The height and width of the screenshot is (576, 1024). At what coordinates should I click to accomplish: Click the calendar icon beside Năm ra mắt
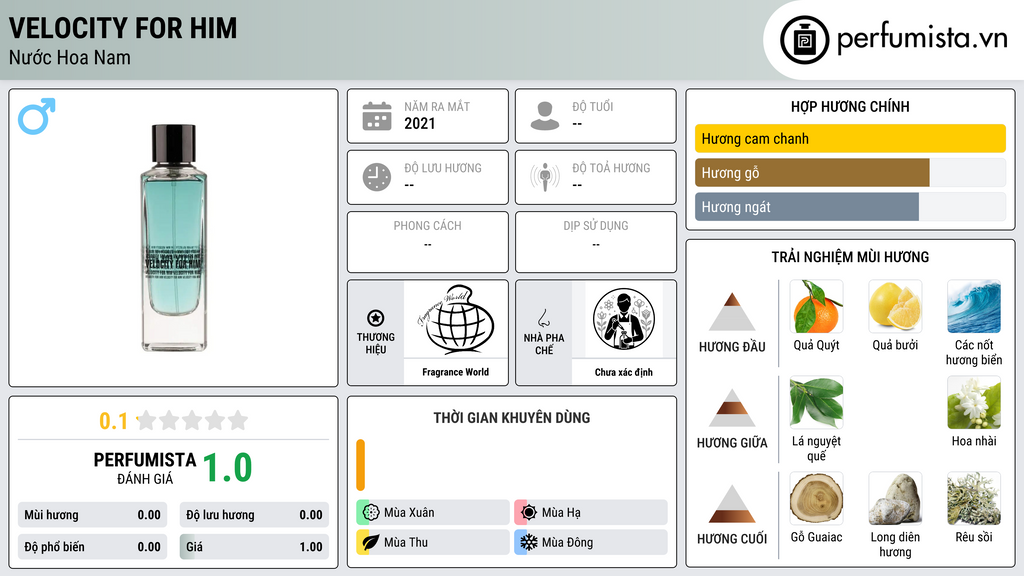coord(377,116)
